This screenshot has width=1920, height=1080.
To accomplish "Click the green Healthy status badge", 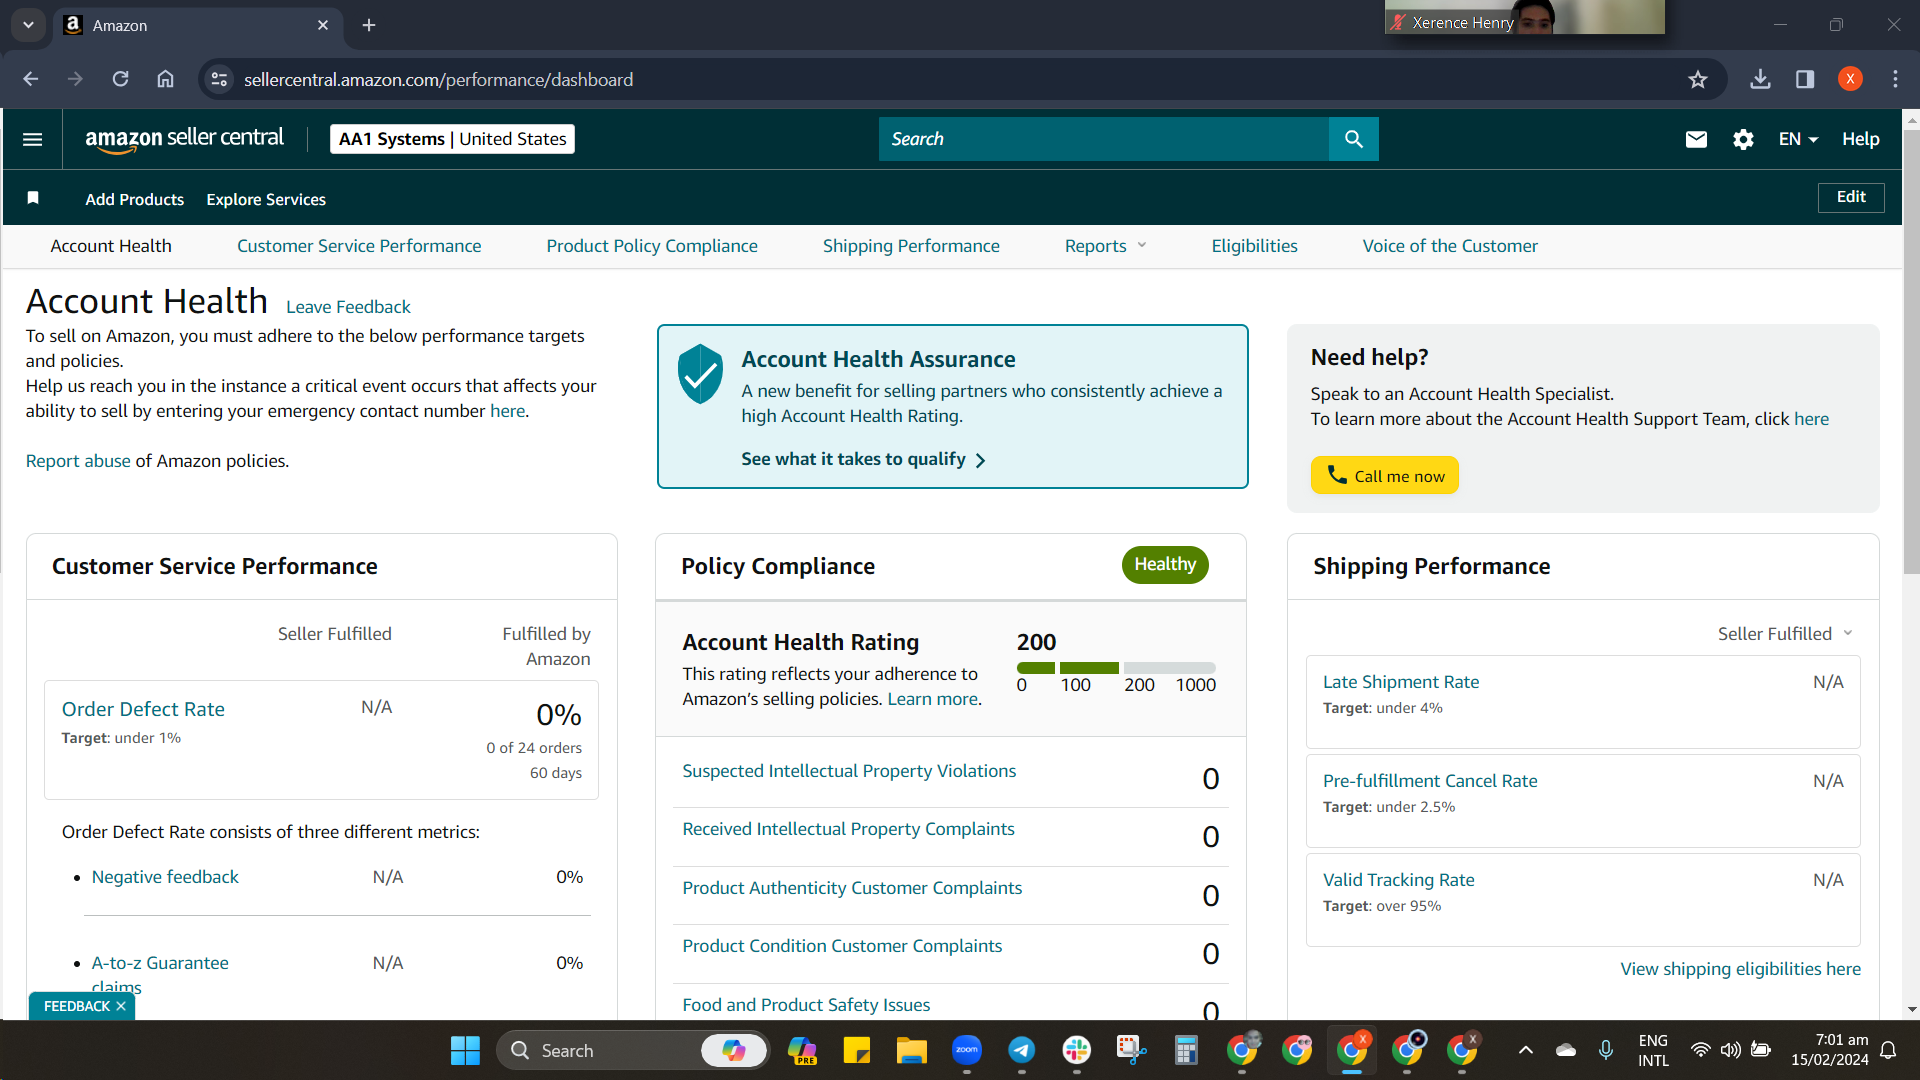I will point(1165,564).
